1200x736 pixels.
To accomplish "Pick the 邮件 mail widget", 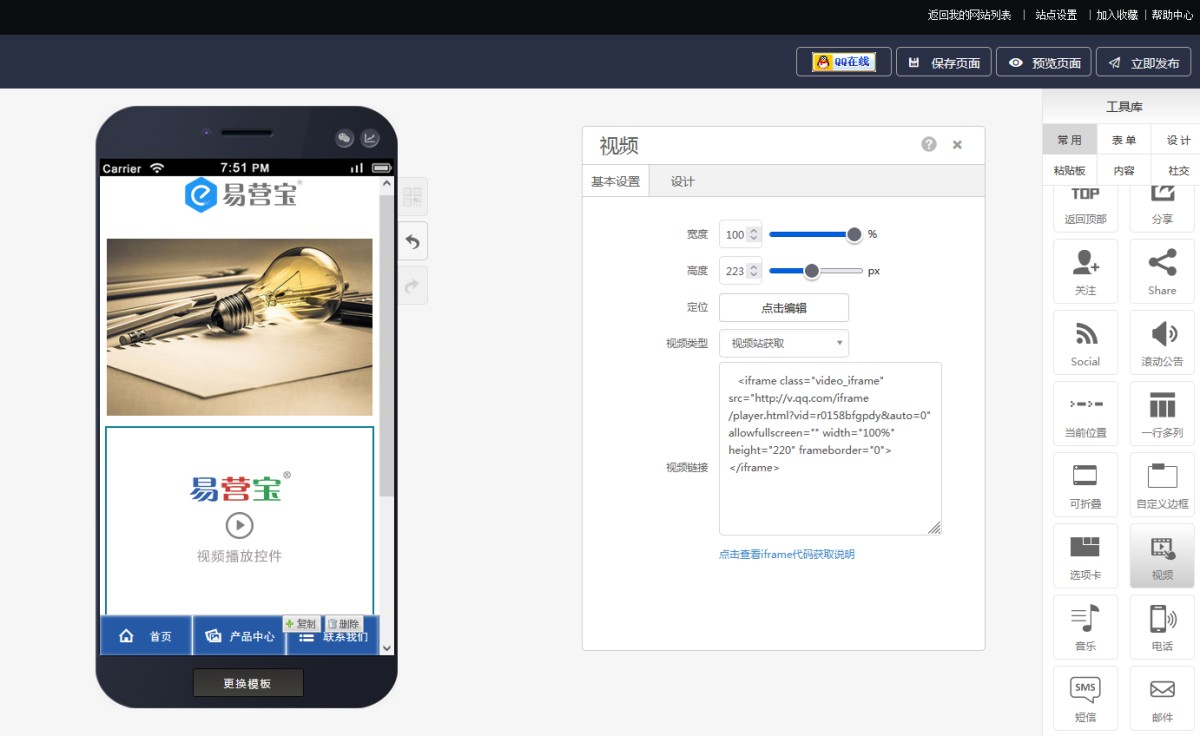I will pos(1162,697).
